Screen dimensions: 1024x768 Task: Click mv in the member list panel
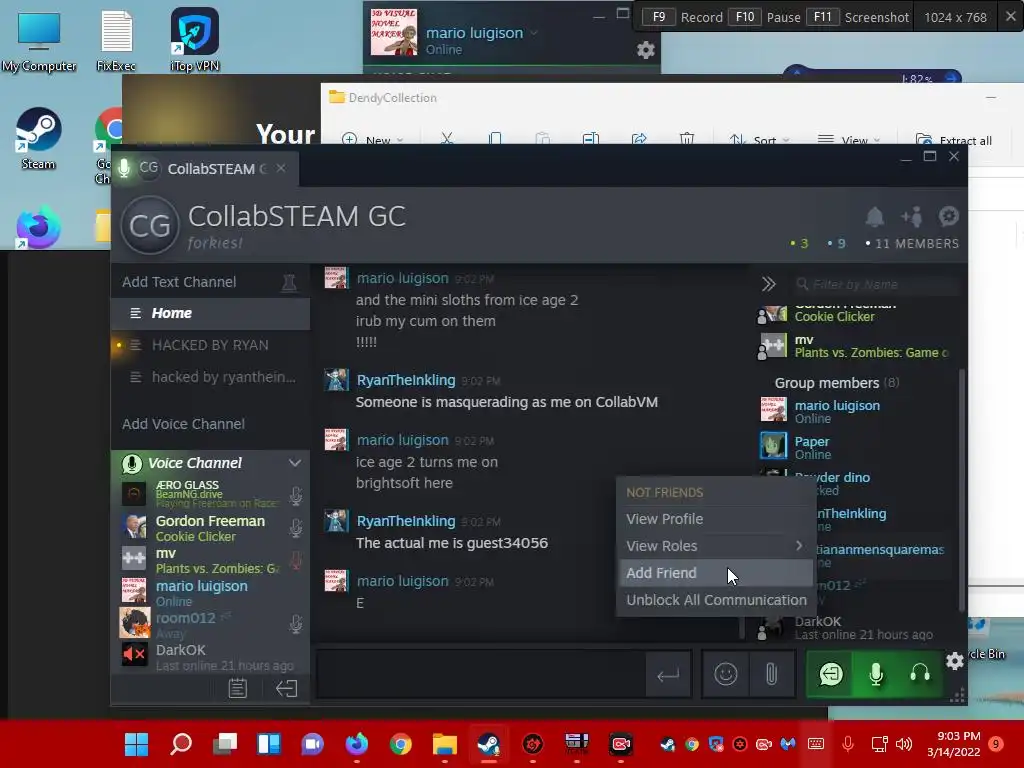pos(804,340)
